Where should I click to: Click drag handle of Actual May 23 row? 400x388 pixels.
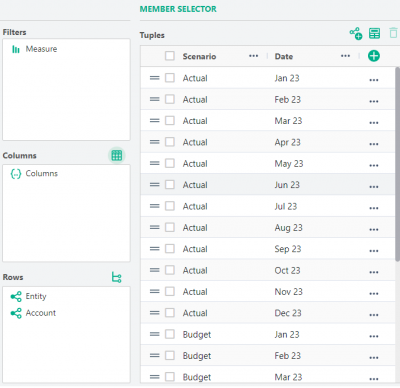(154, 163)
